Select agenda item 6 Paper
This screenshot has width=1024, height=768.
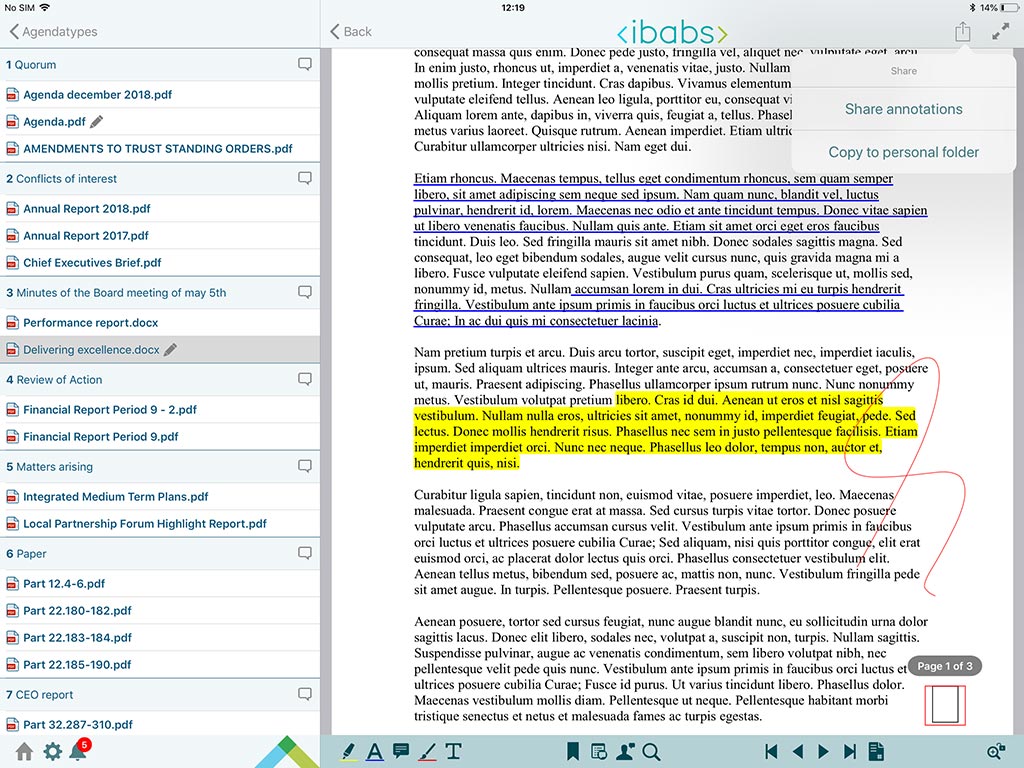click(160, 554)
